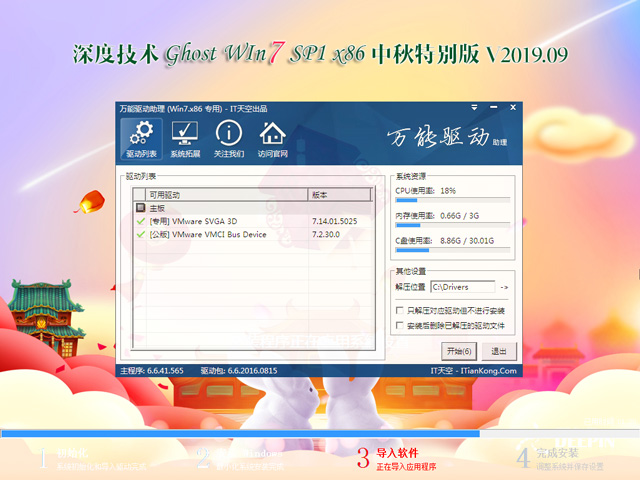Click 驱动包: 6.6.2016.0815 status text
640x480 pixels.
(239, 371)
